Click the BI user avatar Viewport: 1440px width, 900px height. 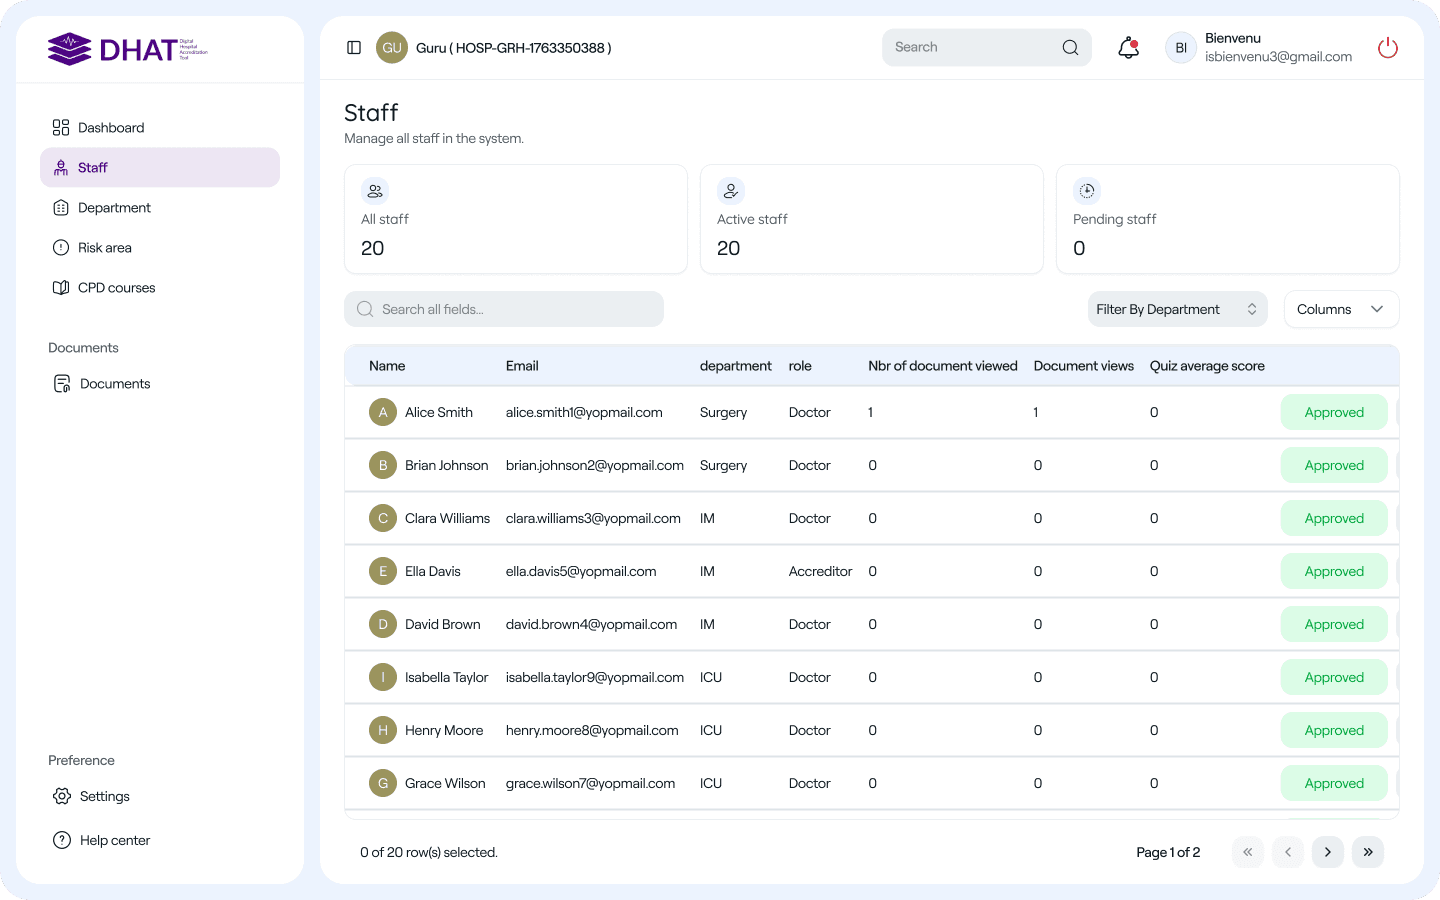click(x=1180, y=48)
